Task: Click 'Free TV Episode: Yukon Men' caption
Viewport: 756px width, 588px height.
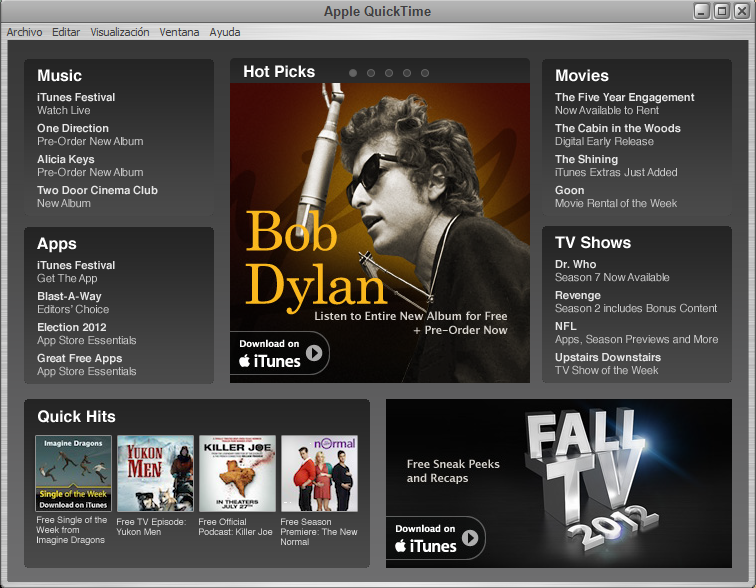Action: tap(151, 527)
